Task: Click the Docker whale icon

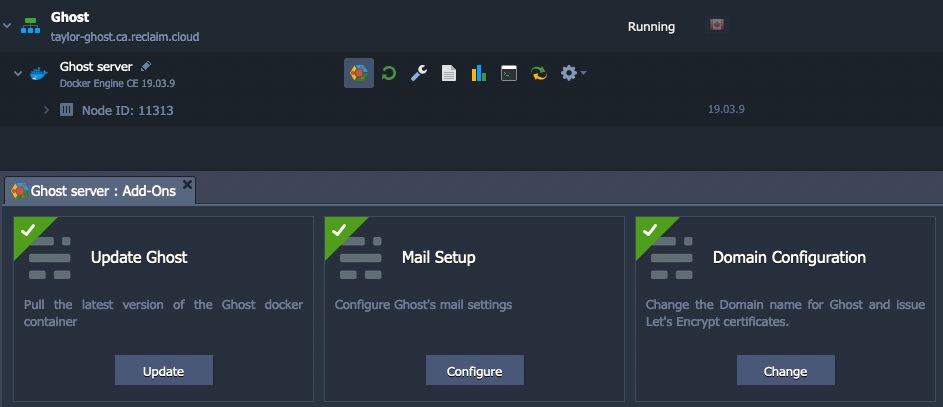Action: [x=39, y=74]
